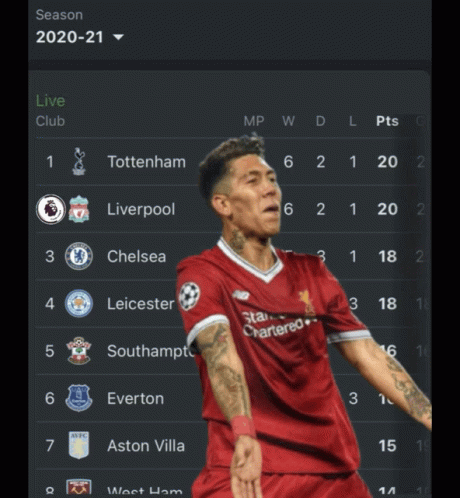Image resolution: width=460 pixels, height=498 pixels.
Task: Click the Southampton club crest
Action: tap(79, 351)
